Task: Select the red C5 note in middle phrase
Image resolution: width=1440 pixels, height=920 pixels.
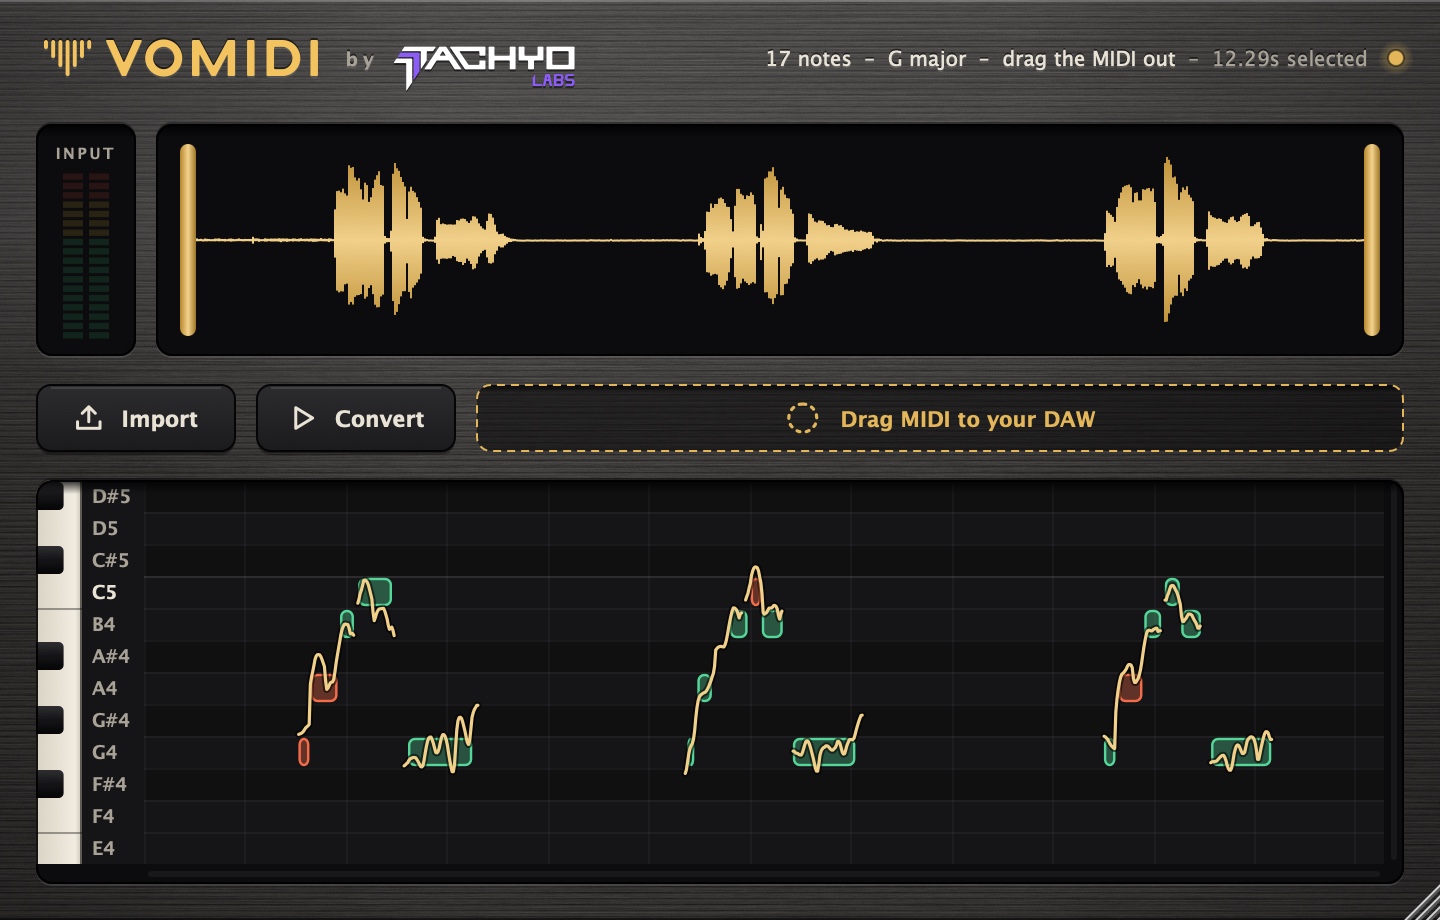Action: tap(756, 592)
